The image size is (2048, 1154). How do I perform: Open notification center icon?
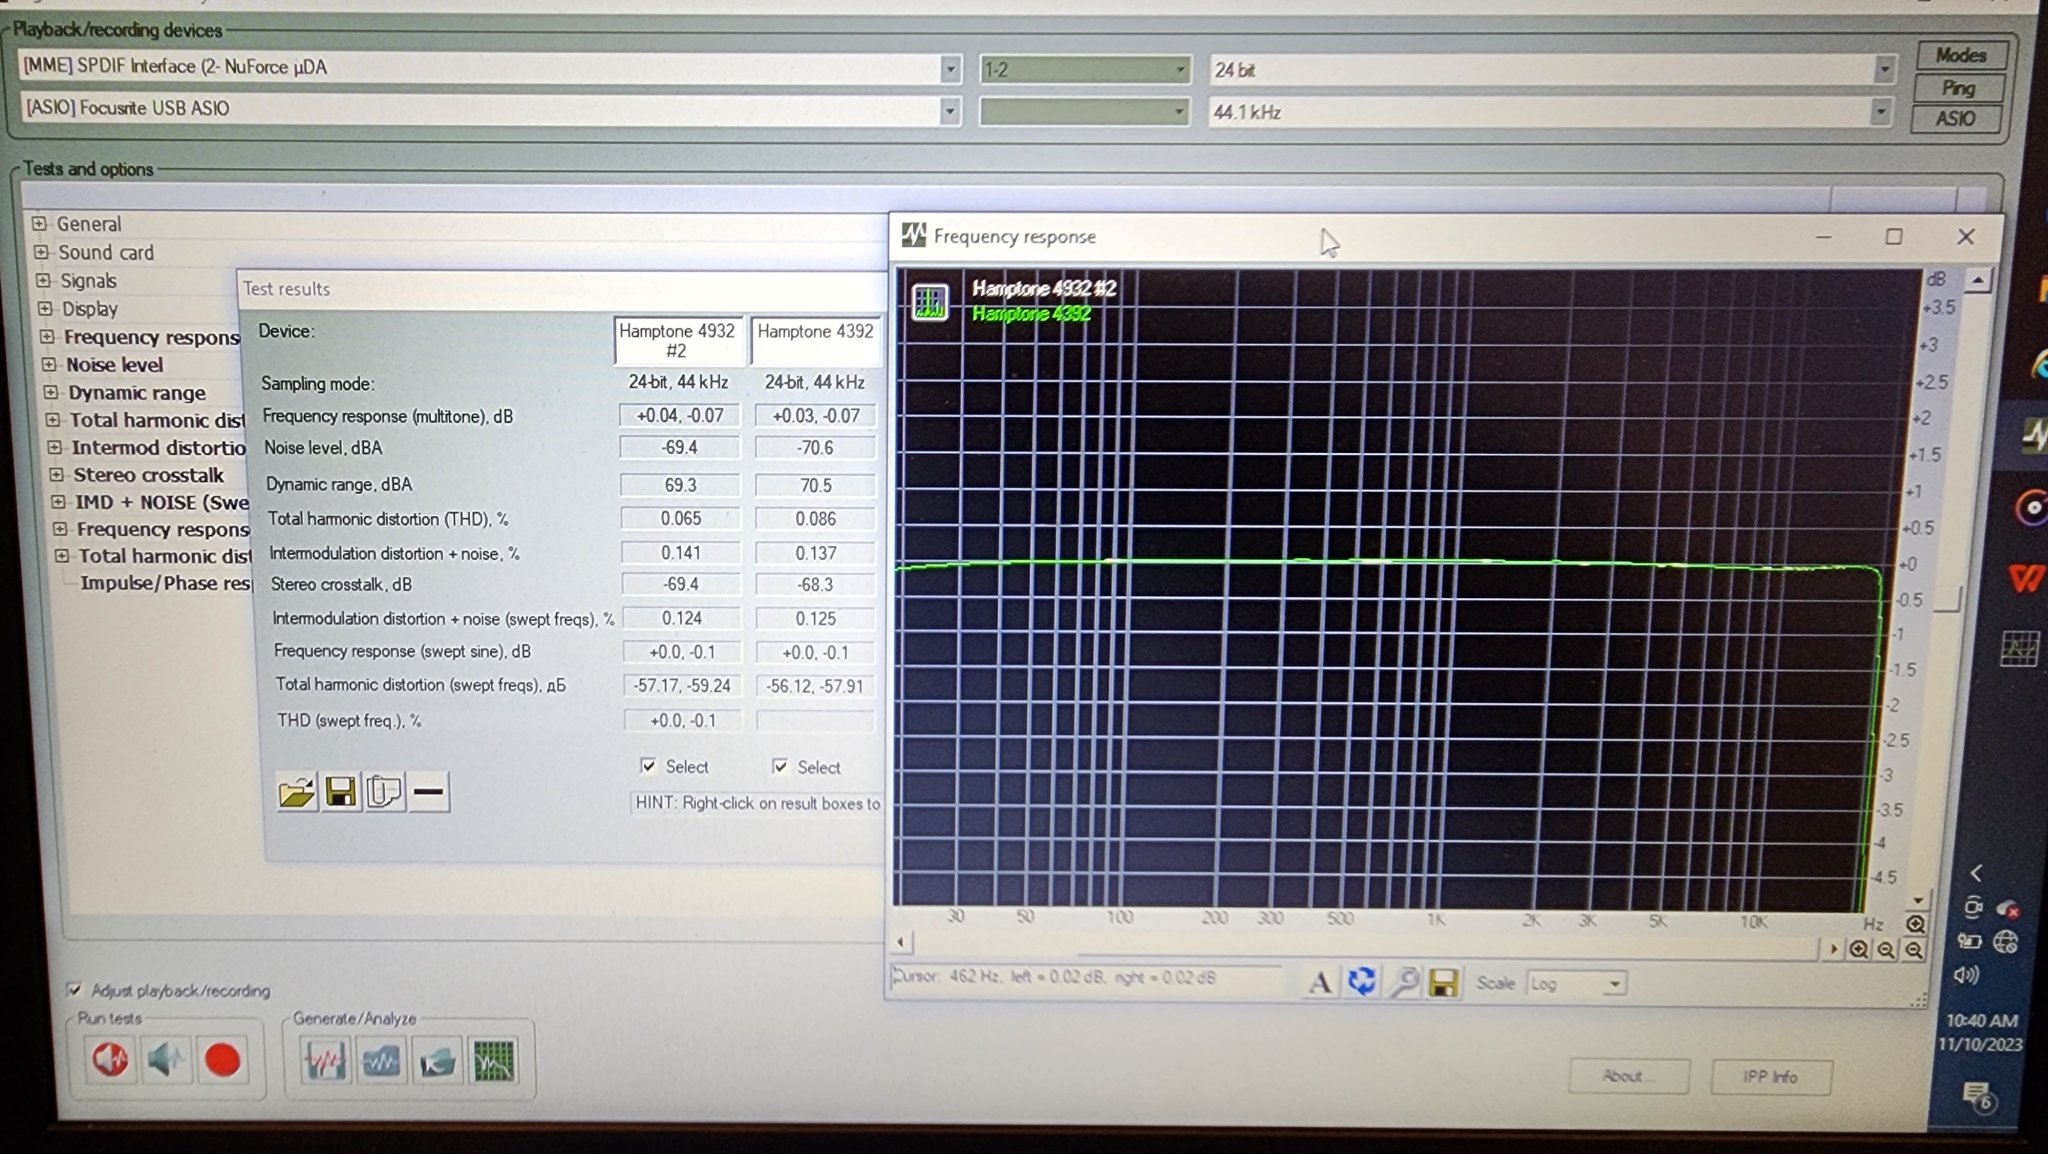1979,1096
